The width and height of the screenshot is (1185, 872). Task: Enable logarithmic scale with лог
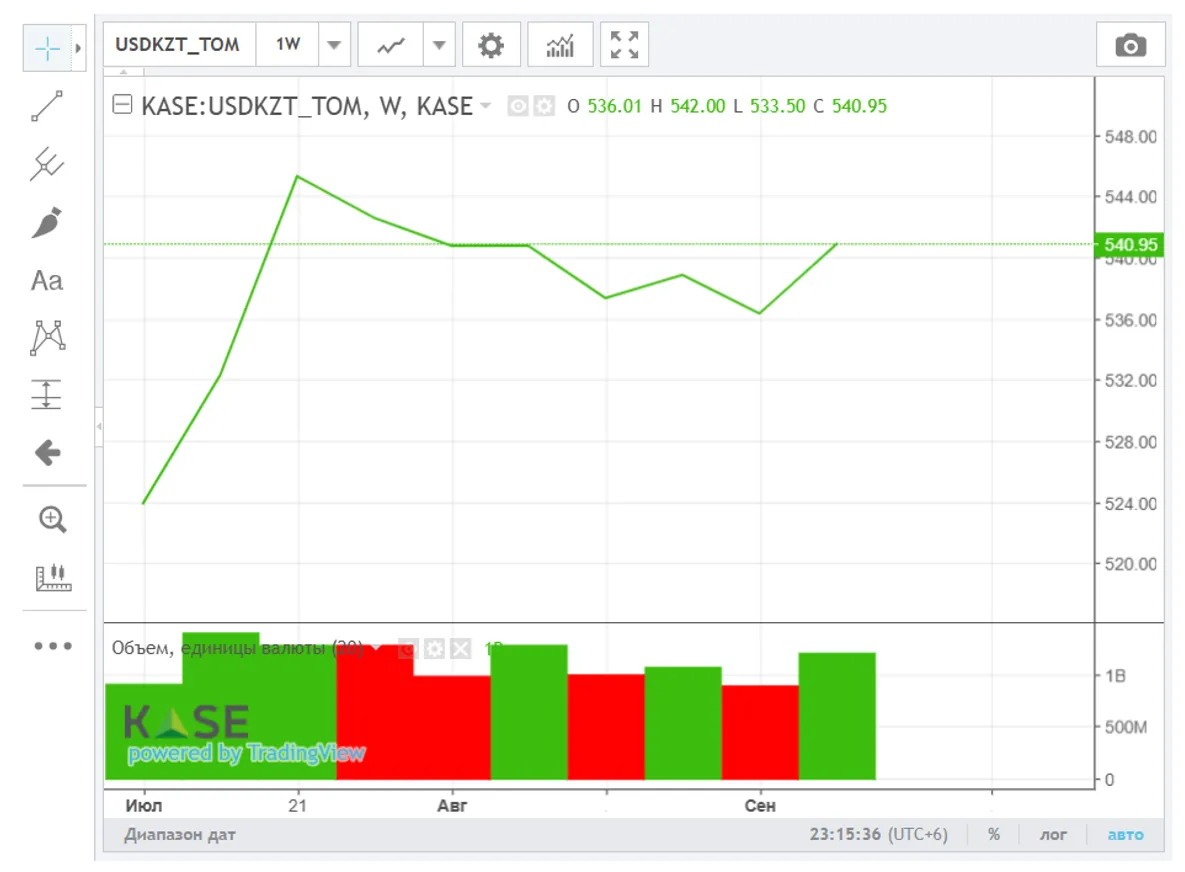pyautogui.click(x=1053, y=835)
